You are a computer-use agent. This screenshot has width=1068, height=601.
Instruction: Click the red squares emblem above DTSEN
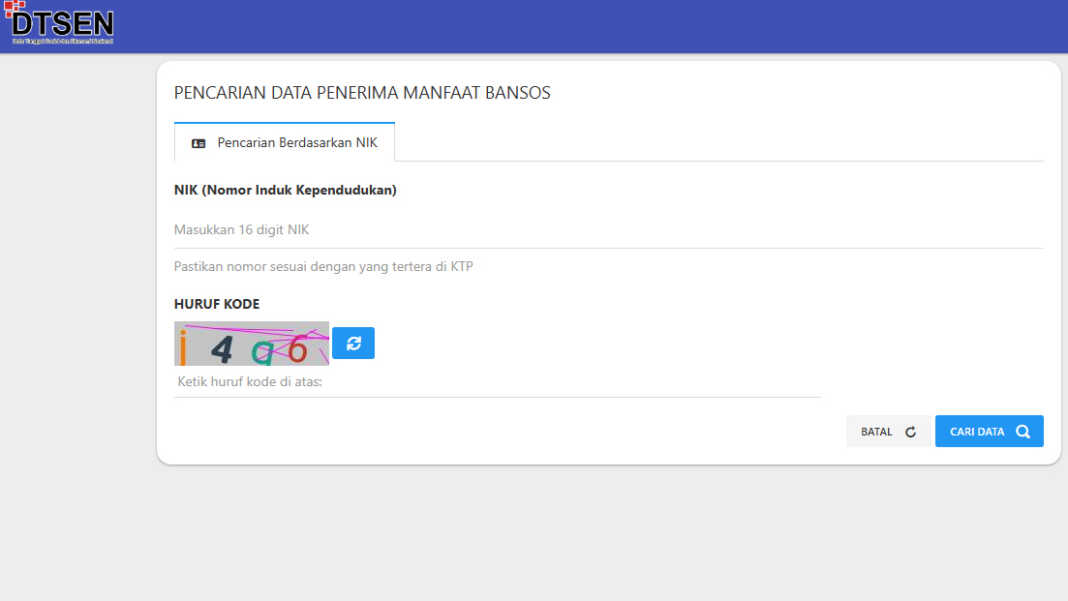tap(14, 8)
